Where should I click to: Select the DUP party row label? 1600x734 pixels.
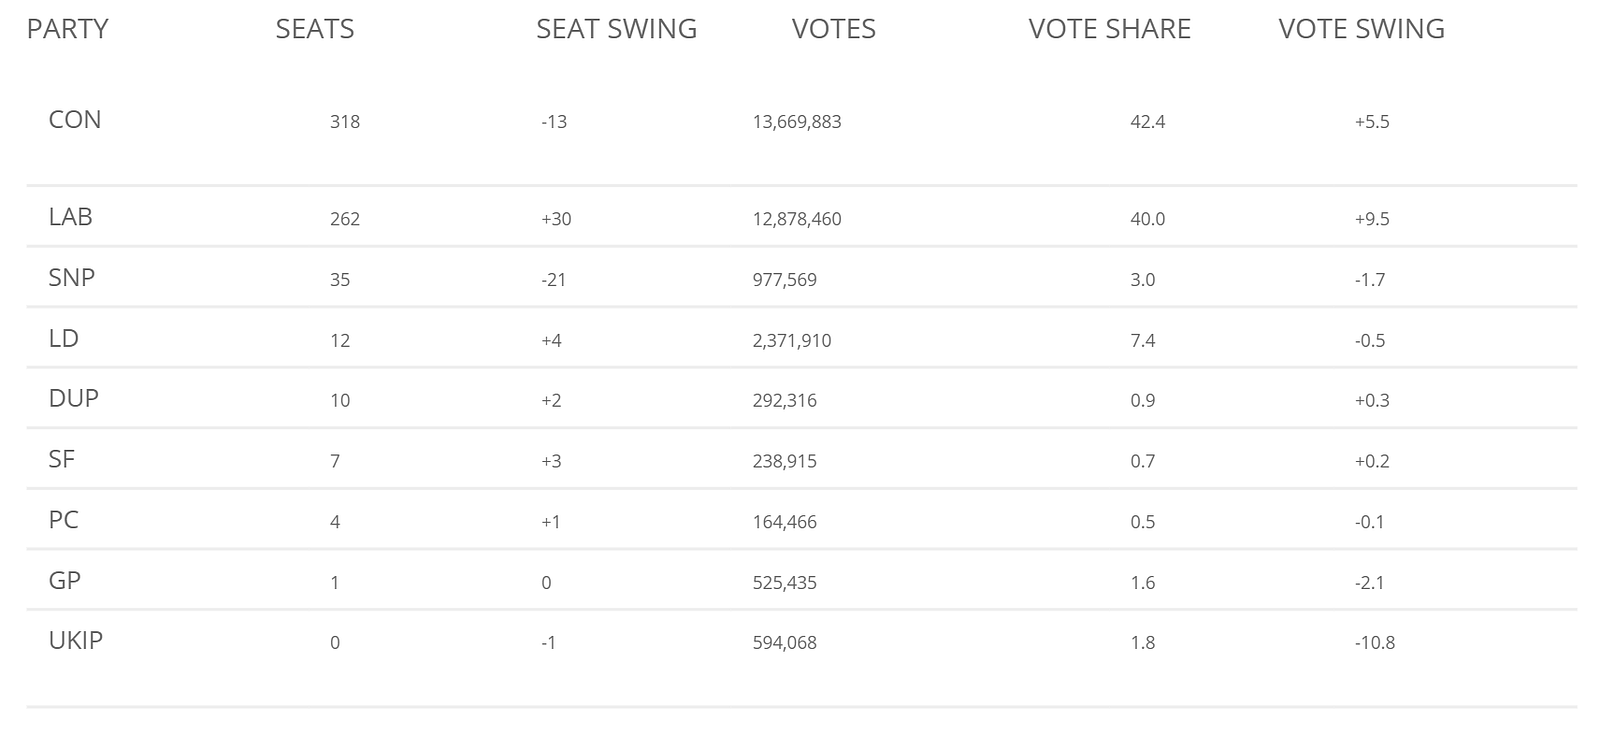74,399
